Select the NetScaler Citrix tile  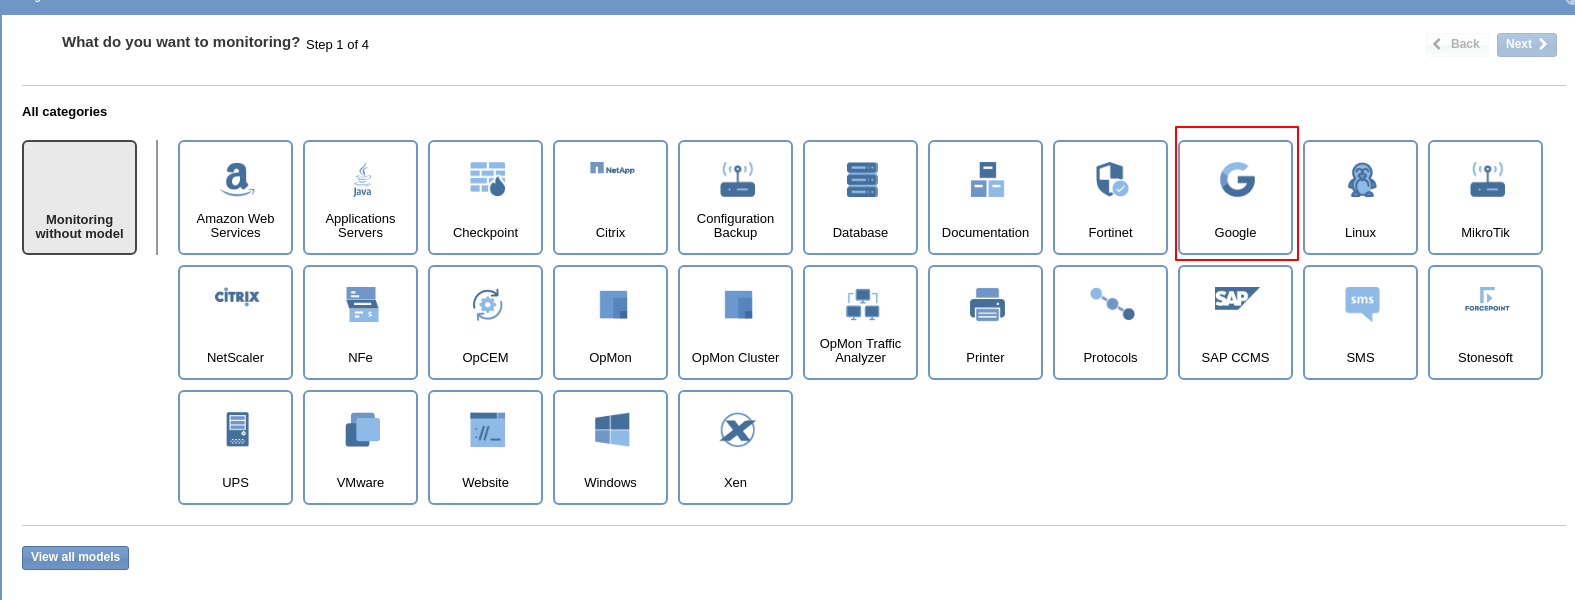[235, 322]
